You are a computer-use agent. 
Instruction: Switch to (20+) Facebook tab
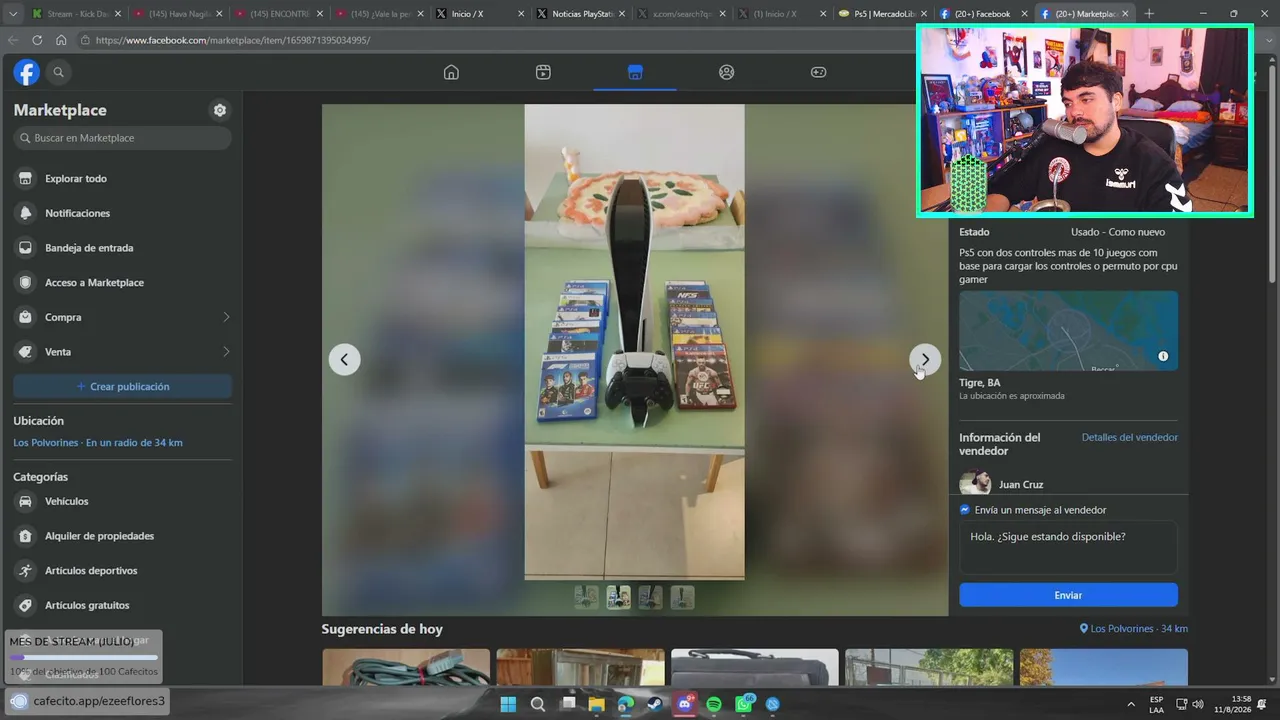(984, 14)
